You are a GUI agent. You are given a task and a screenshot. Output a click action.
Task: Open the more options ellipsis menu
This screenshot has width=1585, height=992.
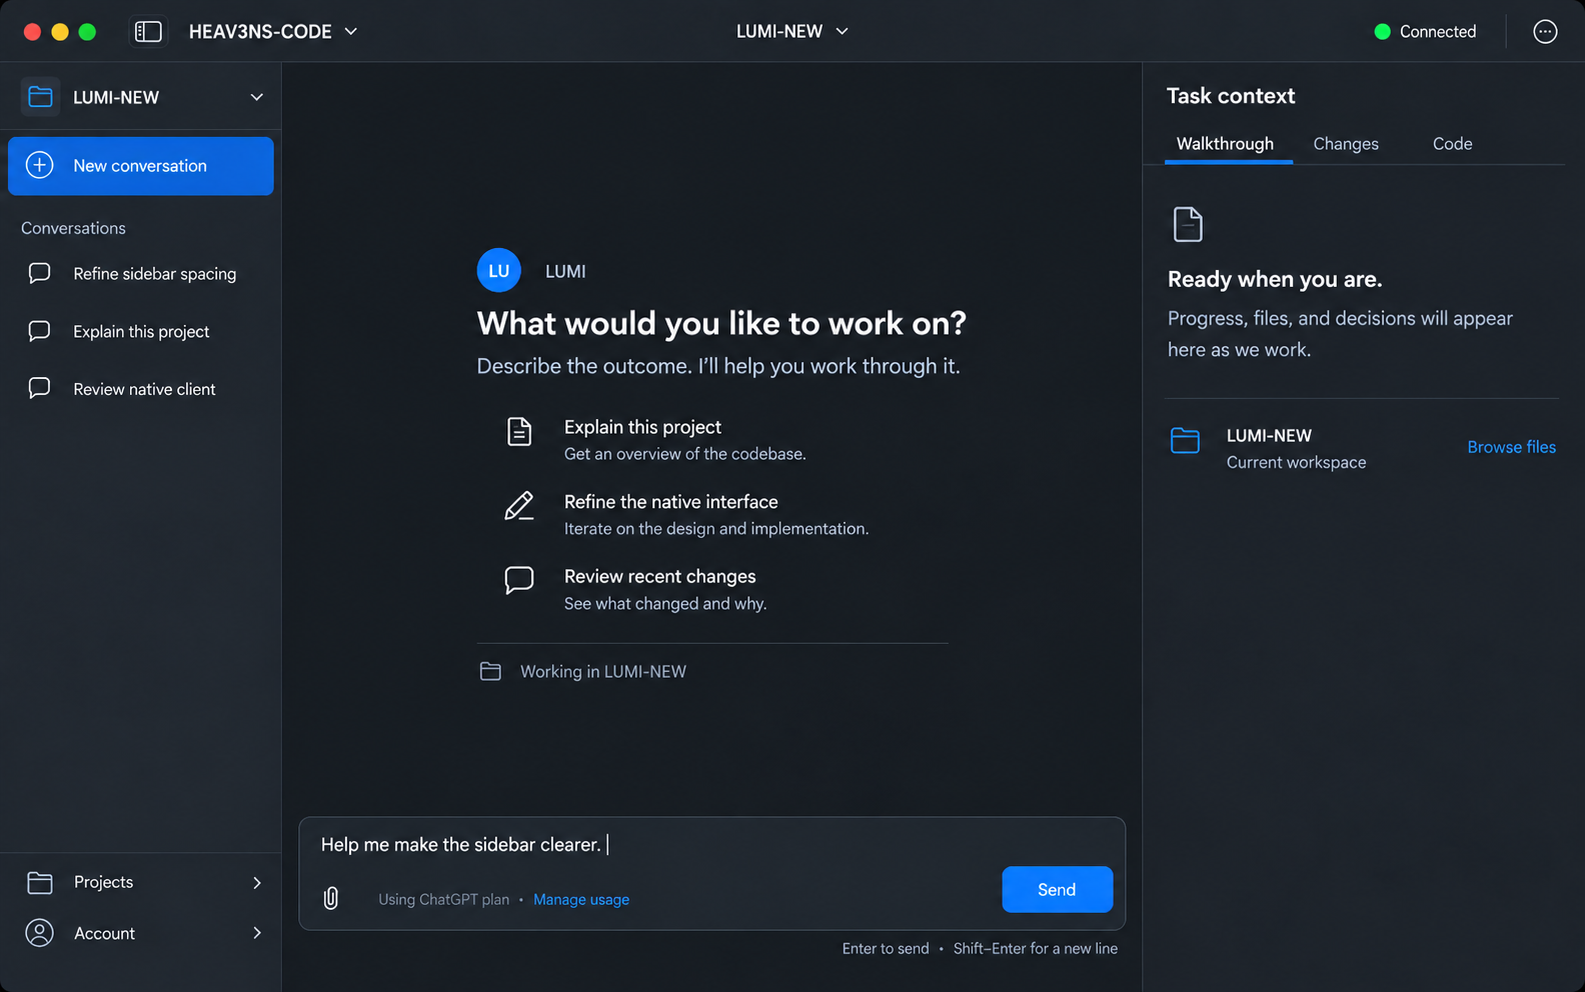coord(1545,32)
